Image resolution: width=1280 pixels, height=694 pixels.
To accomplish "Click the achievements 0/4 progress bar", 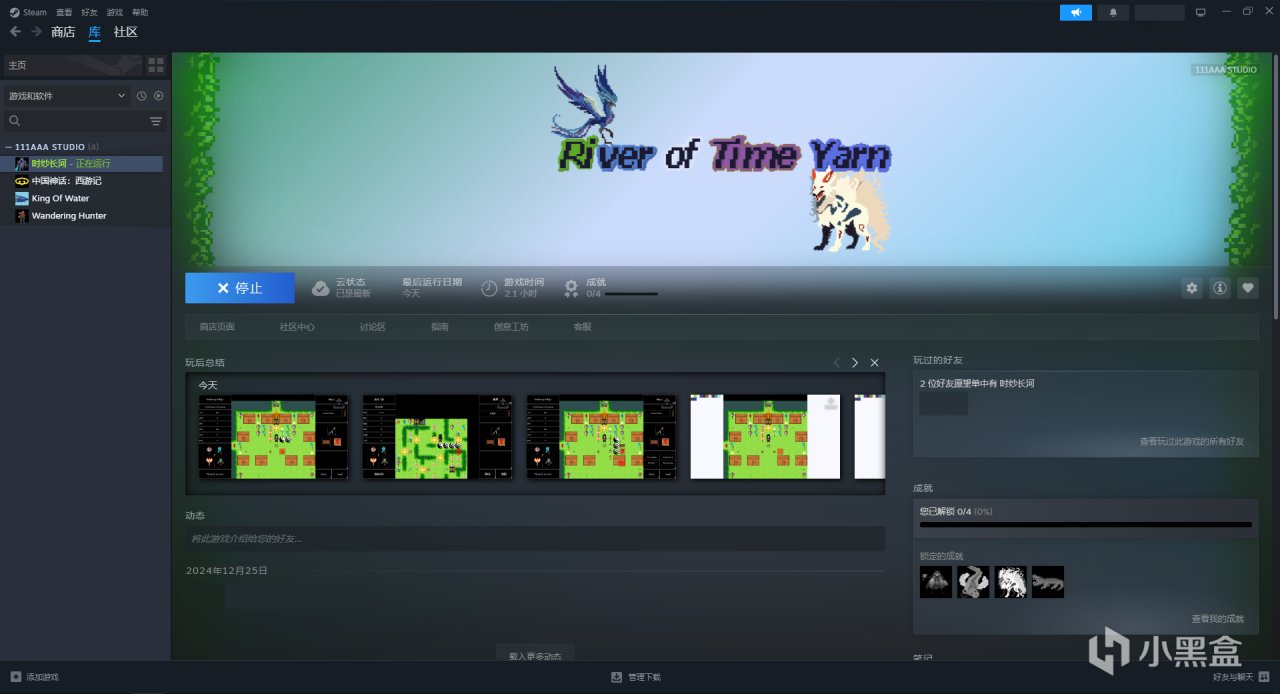I will click(x=631, y=294).
